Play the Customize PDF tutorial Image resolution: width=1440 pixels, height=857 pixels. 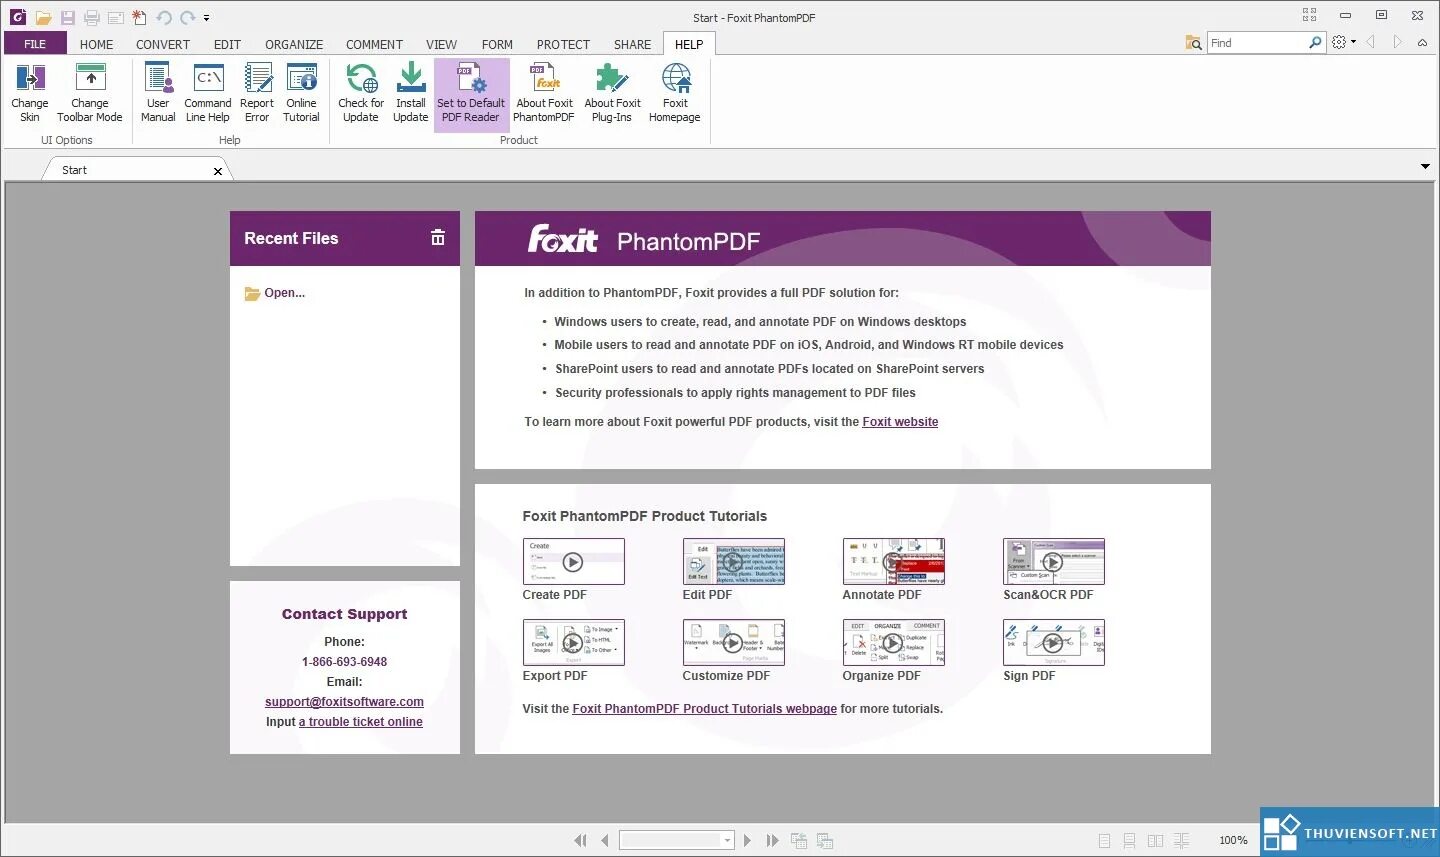click(x=733, y=643)
